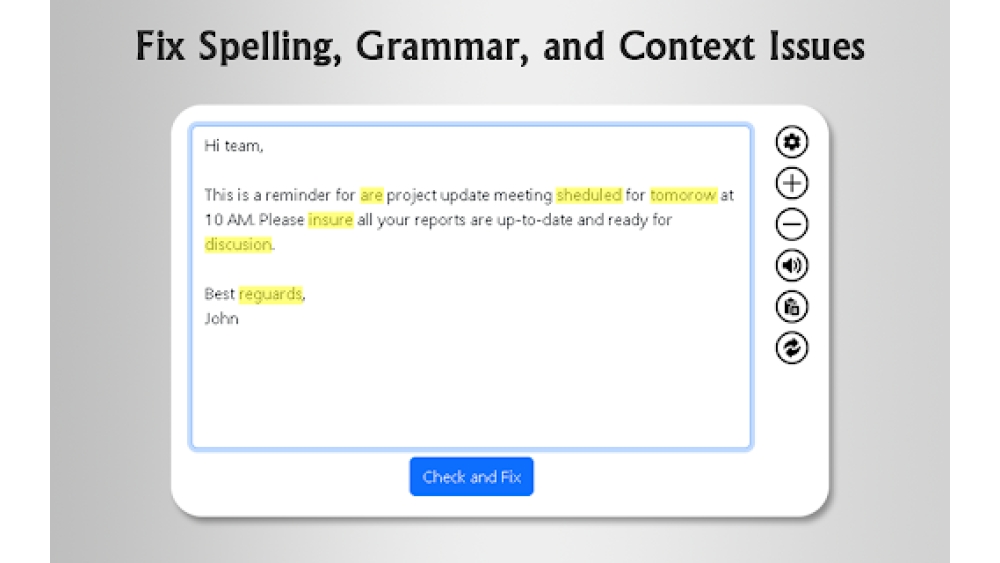Play text aloud with the speaker icon
The width and height of the screenshot is (1000, 563).
tap(791, 265)
